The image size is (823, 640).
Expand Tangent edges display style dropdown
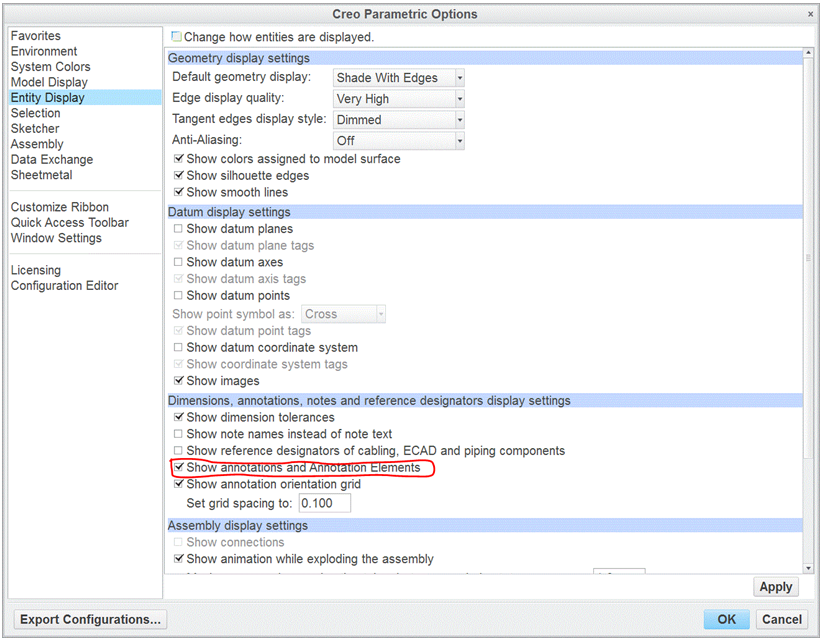399,120
